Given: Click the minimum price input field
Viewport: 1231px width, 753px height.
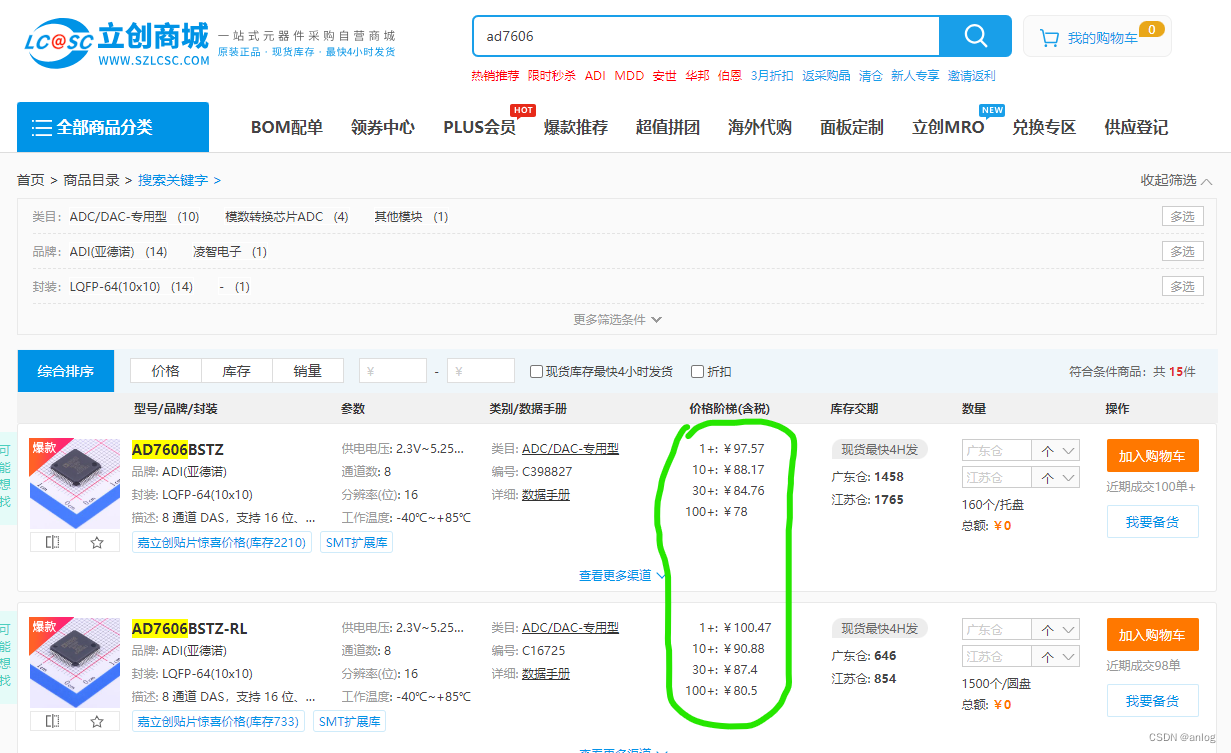Looking at the screenshot, I should click(x=393, y=371).
